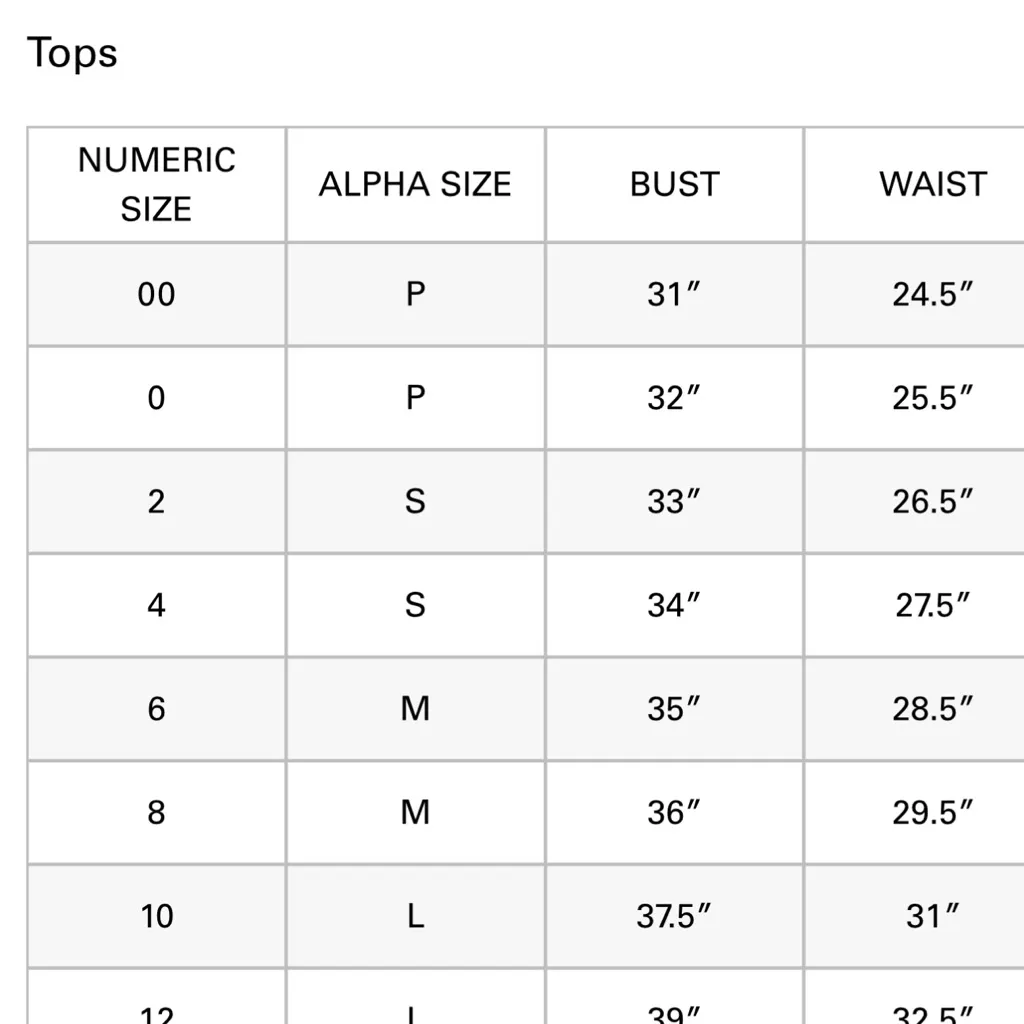Select numeric size 00 cell

tap(156, 294)
